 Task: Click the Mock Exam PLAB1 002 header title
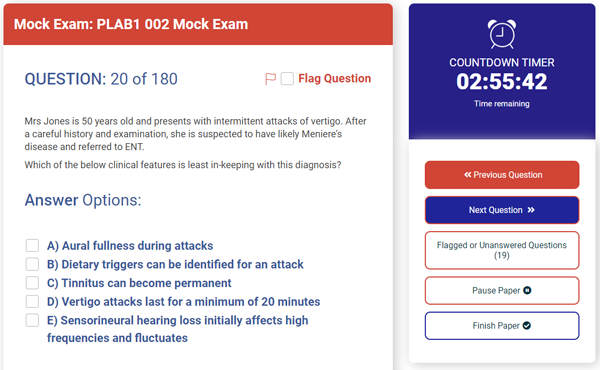131,24
